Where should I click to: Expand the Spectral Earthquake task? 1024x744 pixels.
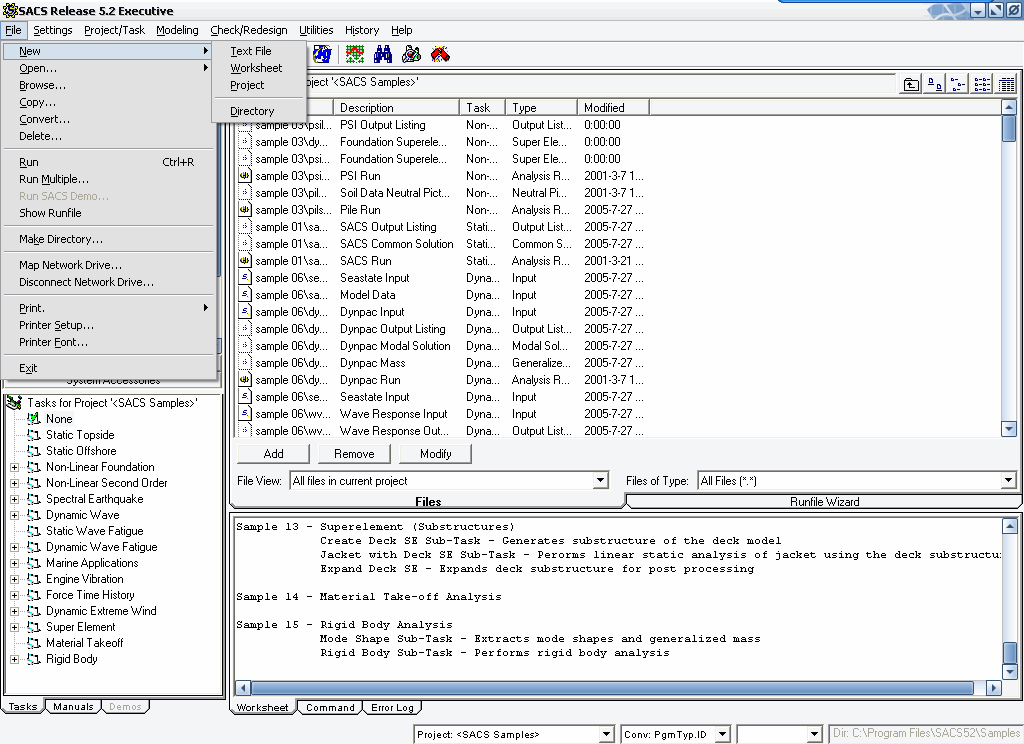tap(14, 499)
